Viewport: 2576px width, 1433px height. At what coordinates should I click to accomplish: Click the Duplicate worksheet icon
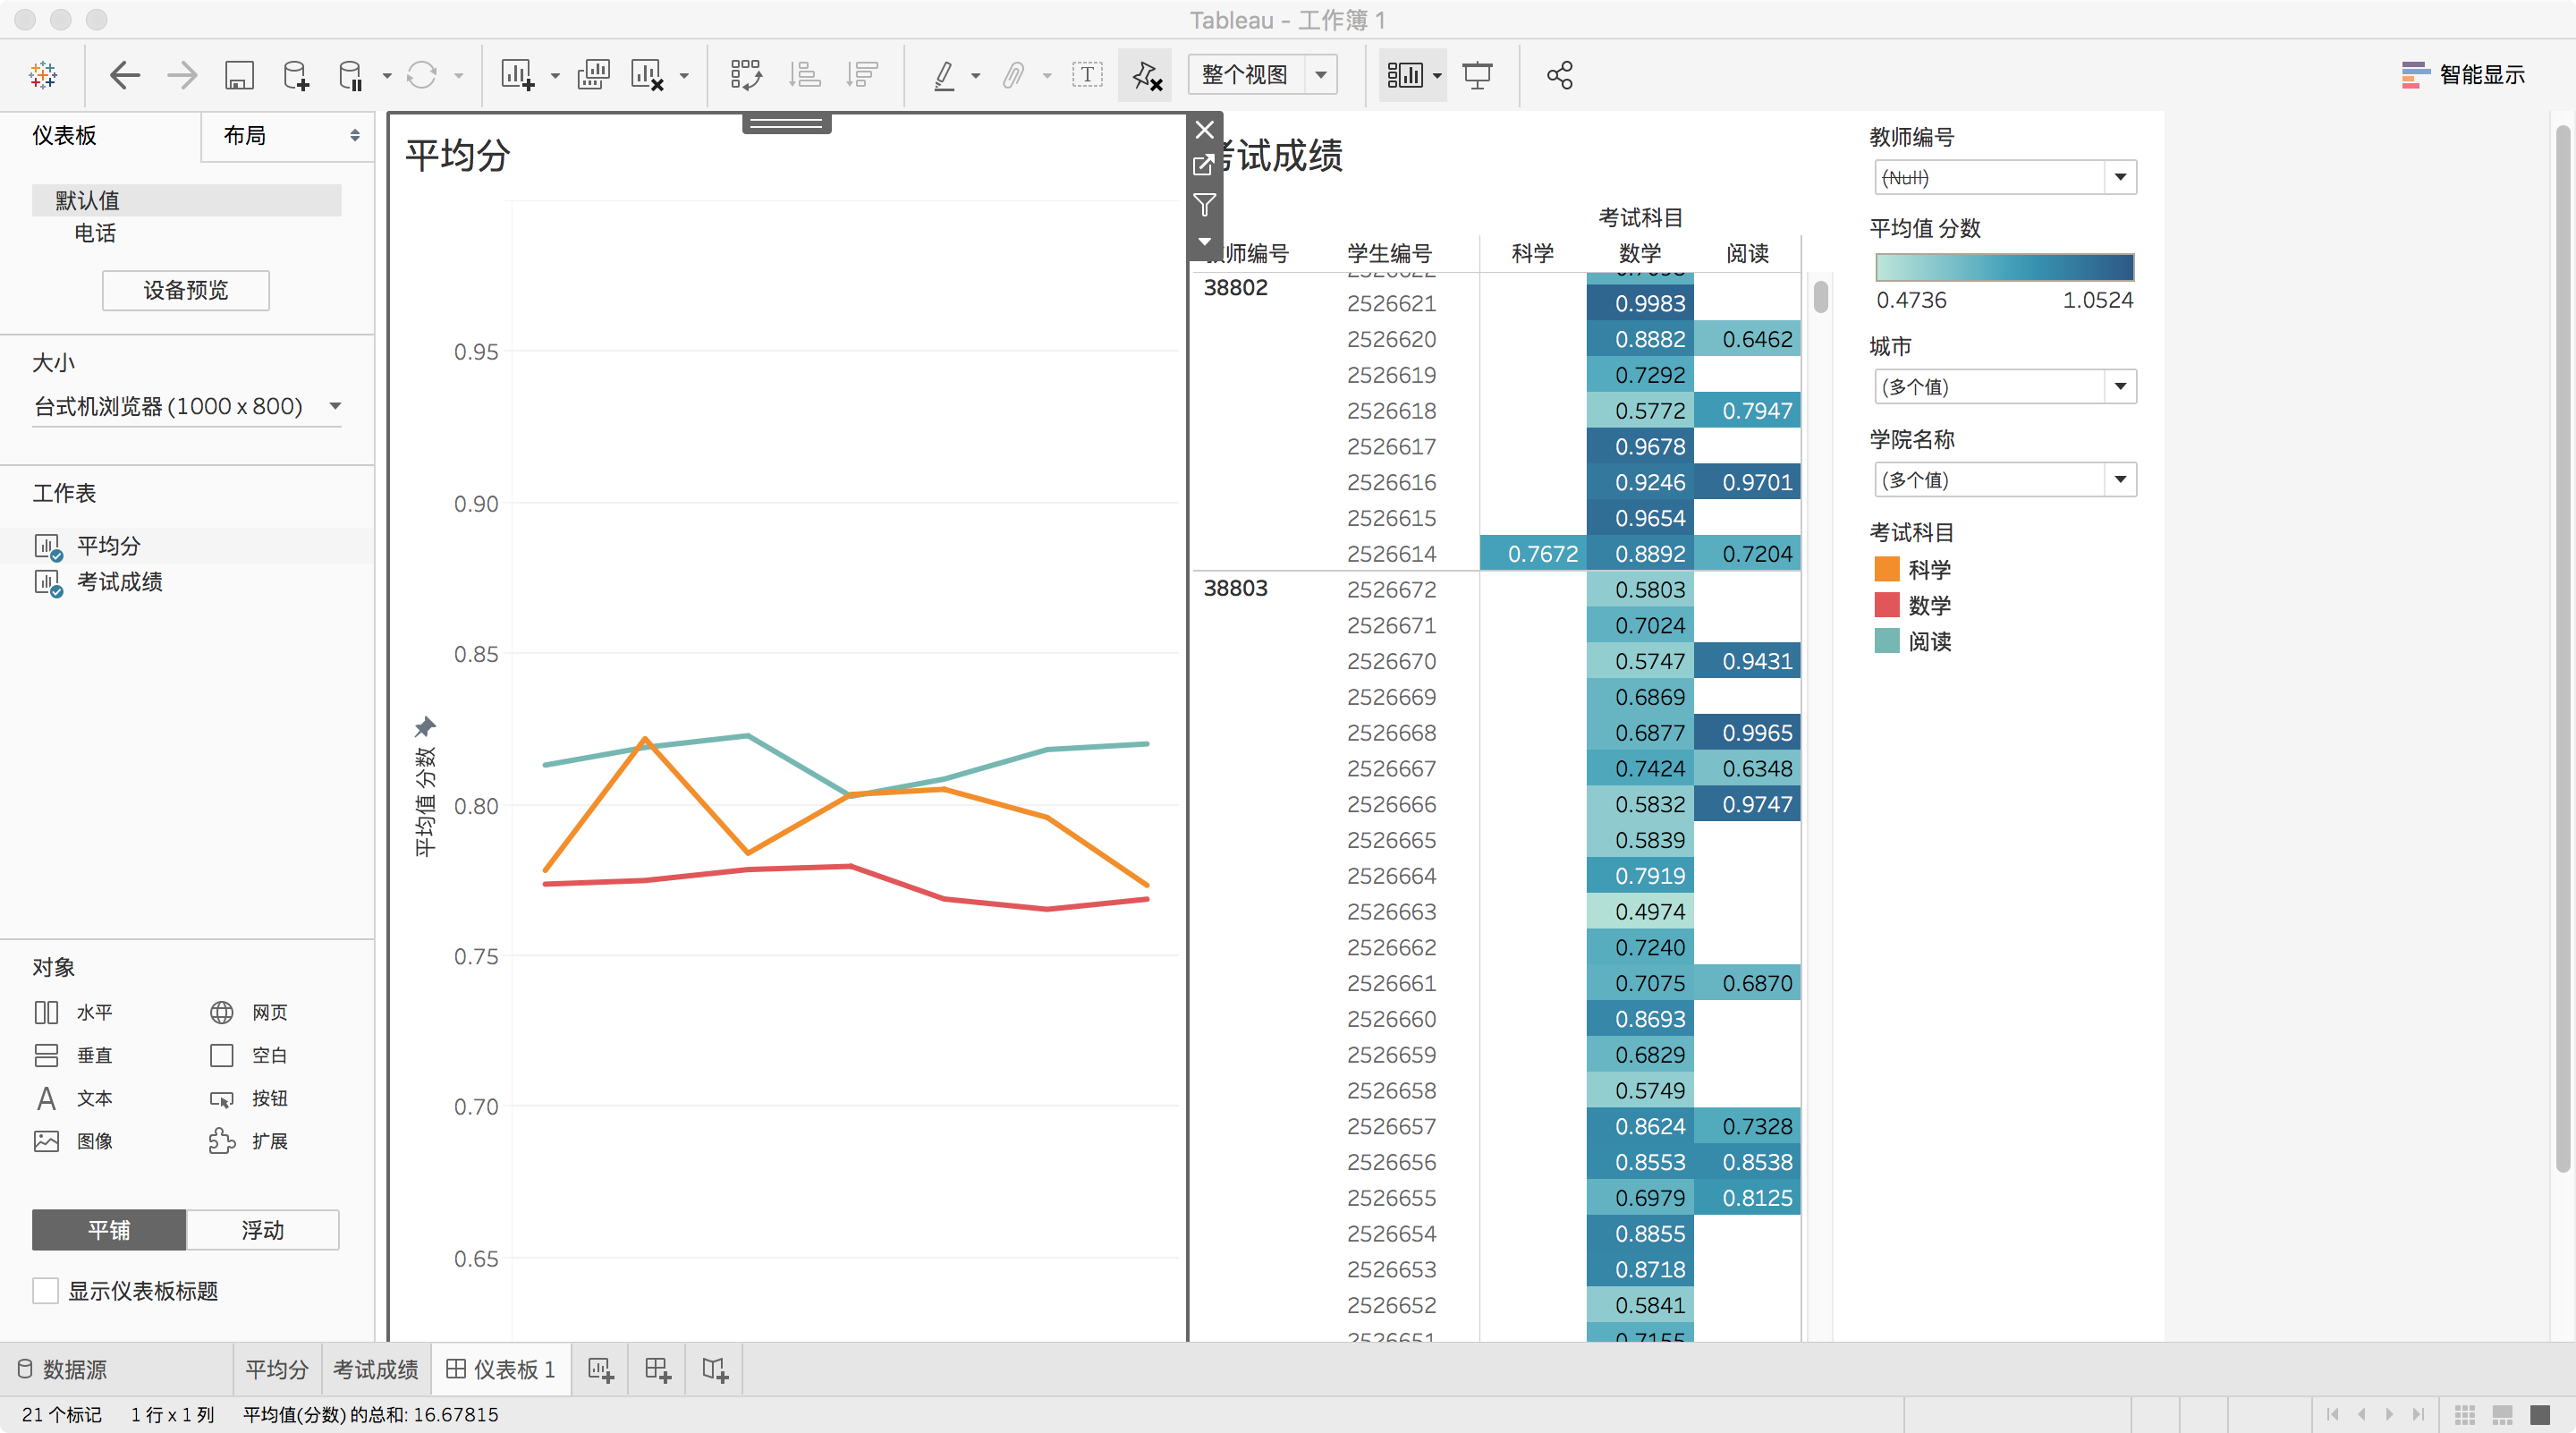(593, 75)
